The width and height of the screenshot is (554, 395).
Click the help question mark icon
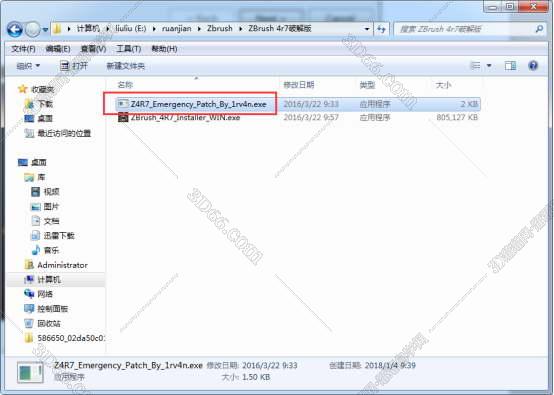[x=533, y=66]
